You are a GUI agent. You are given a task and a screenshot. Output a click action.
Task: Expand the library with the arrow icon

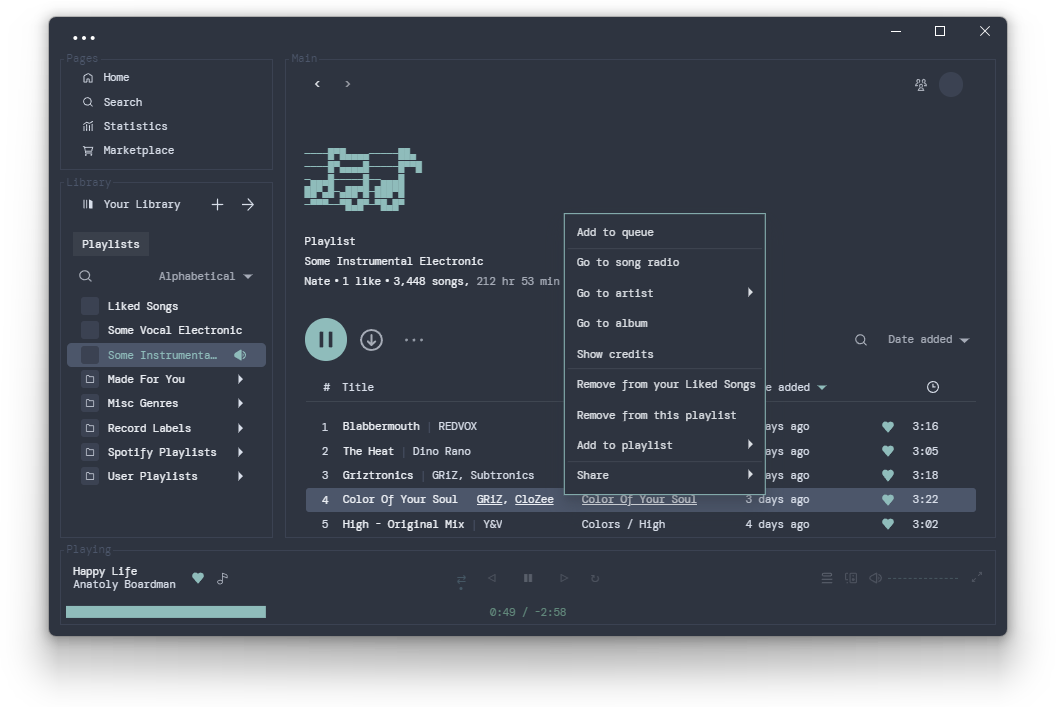coord(248,205)
